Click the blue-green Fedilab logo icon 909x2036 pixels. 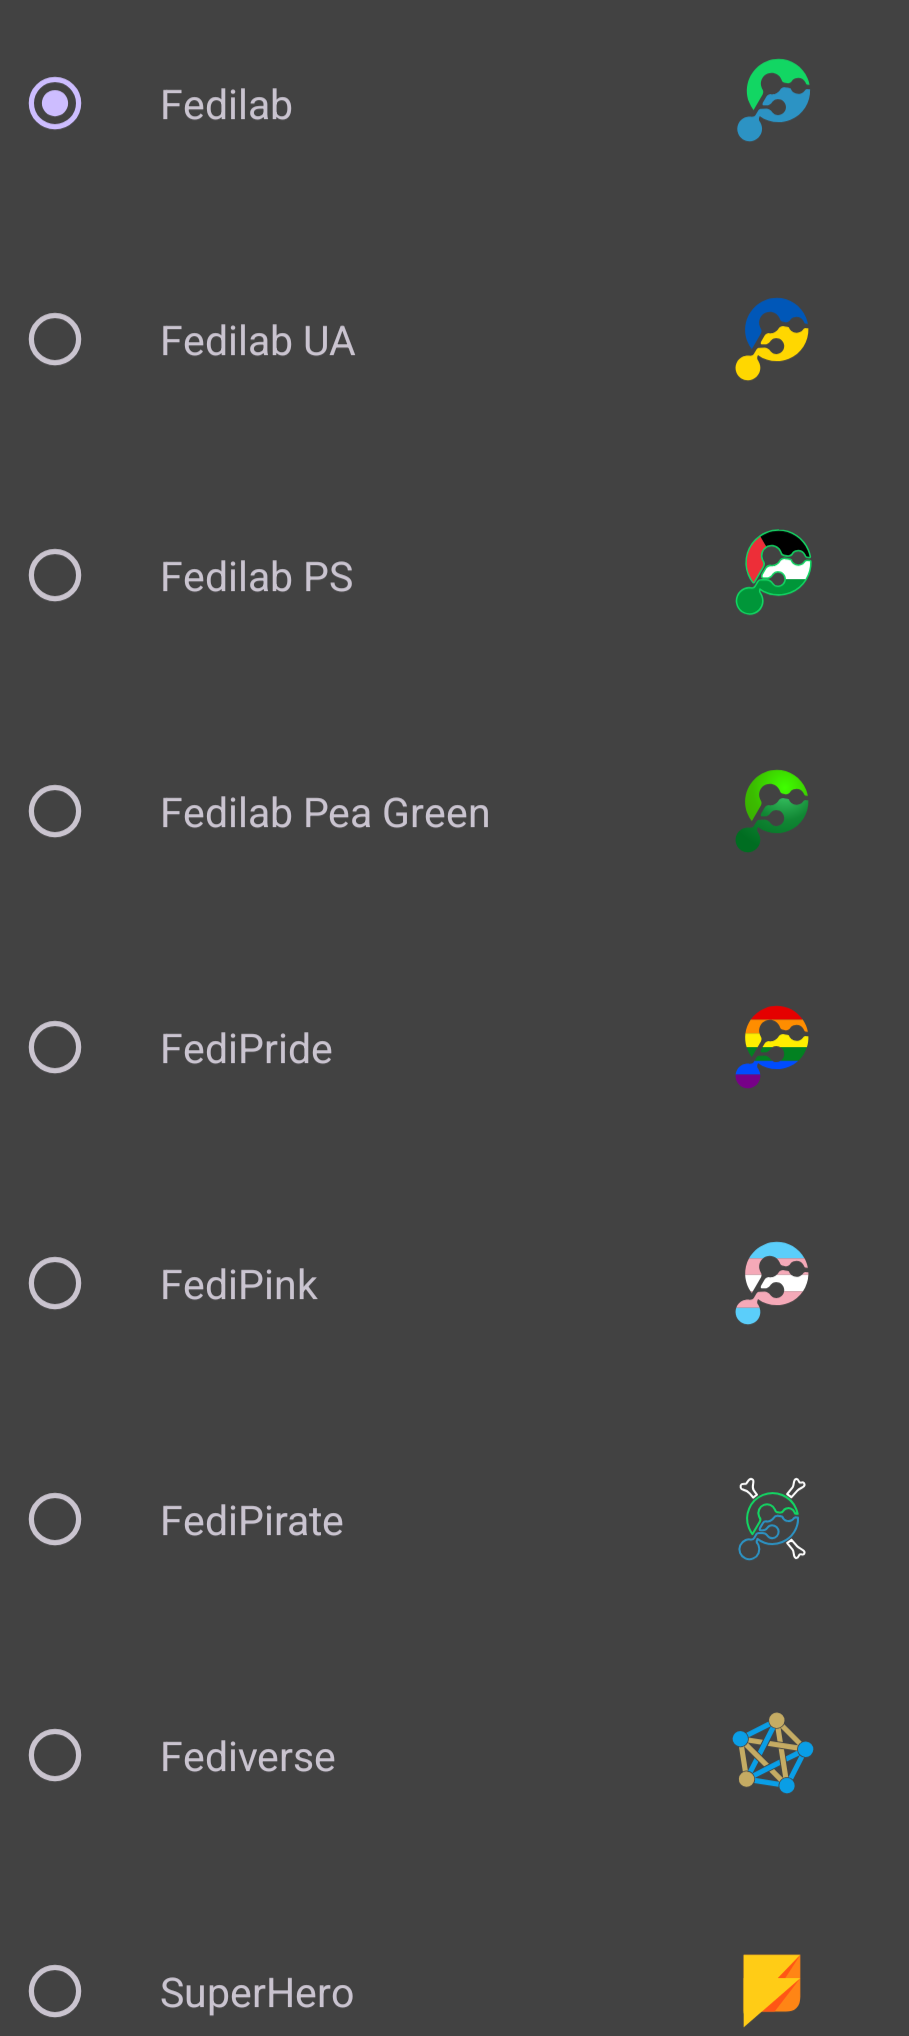tap(773, 101)
